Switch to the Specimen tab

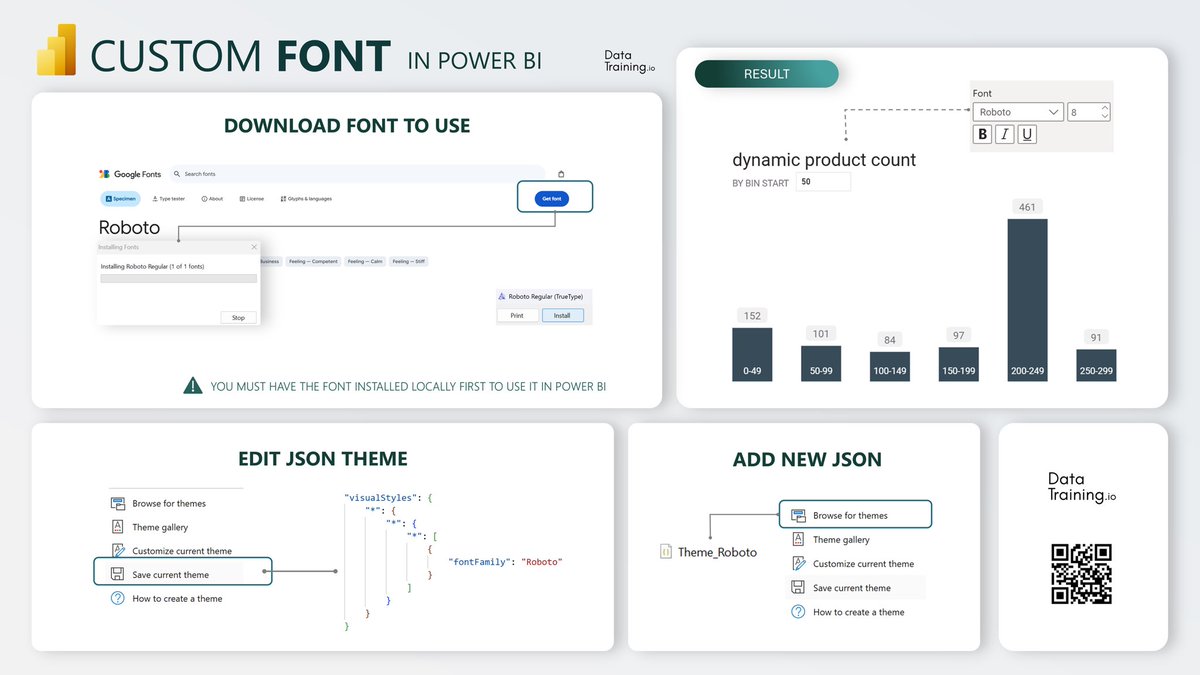click(120, 198)
